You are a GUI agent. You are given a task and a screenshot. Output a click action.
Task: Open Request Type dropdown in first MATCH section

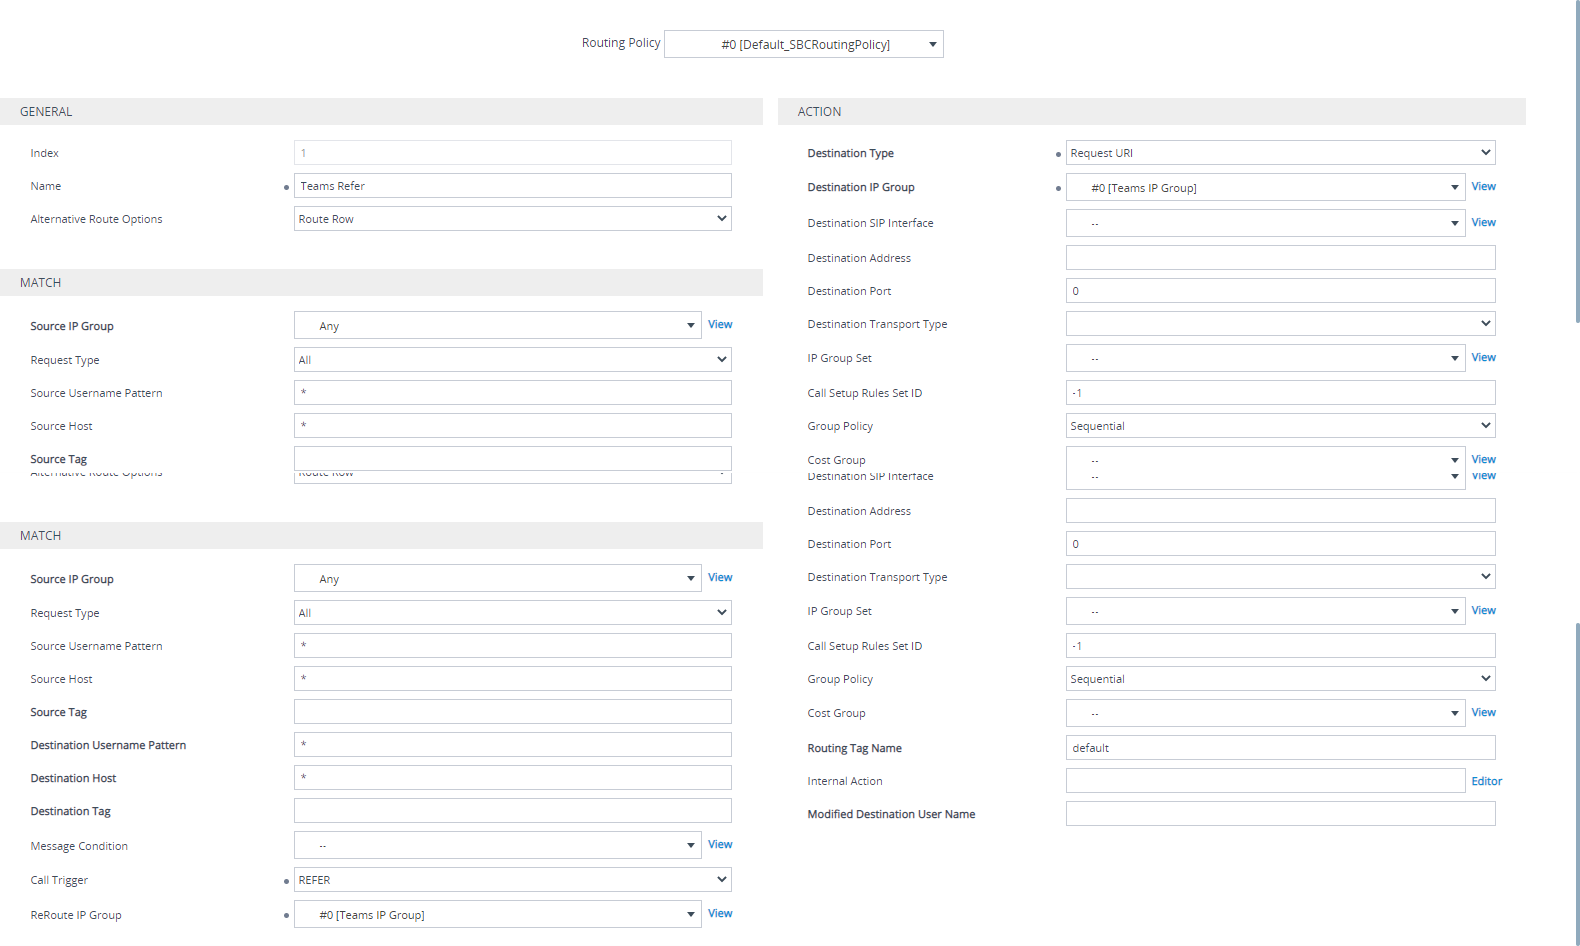click(512, 360)
